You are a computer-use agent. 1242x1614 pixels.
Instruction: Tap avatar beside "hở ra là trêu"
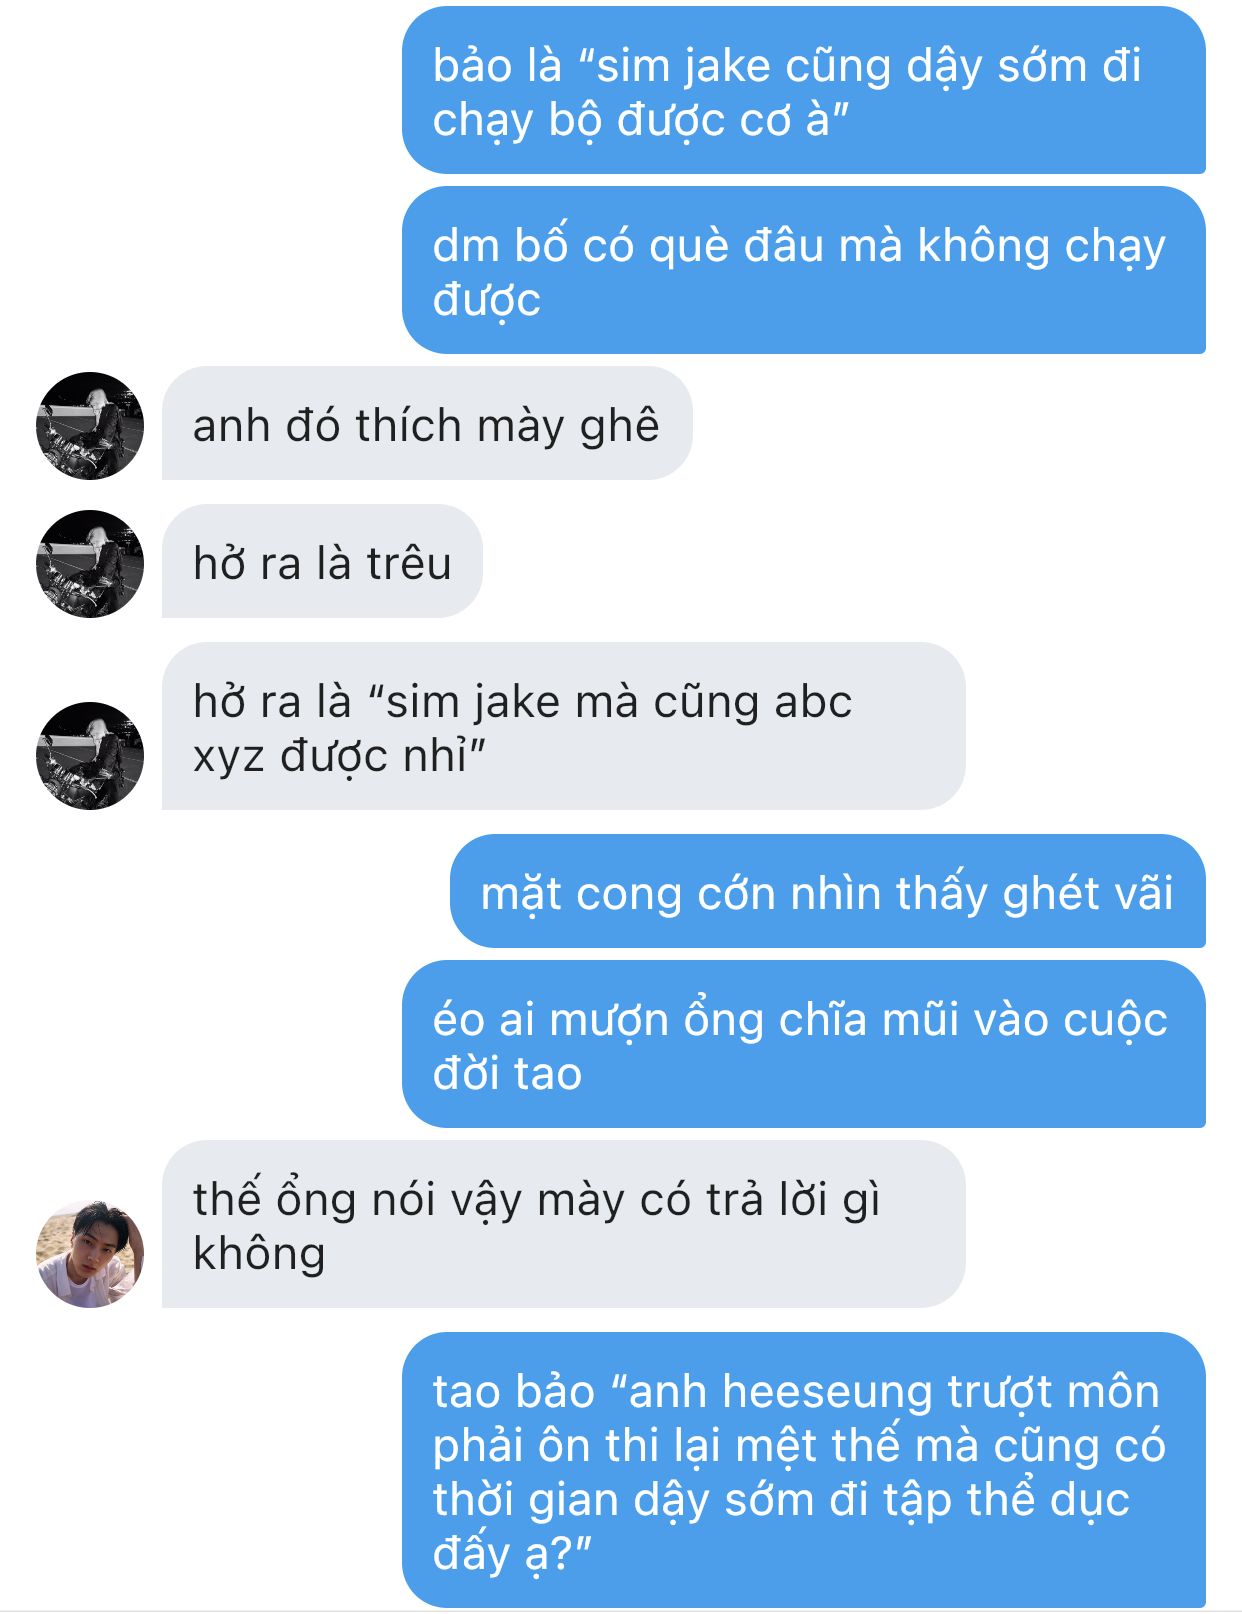point(90,564)
